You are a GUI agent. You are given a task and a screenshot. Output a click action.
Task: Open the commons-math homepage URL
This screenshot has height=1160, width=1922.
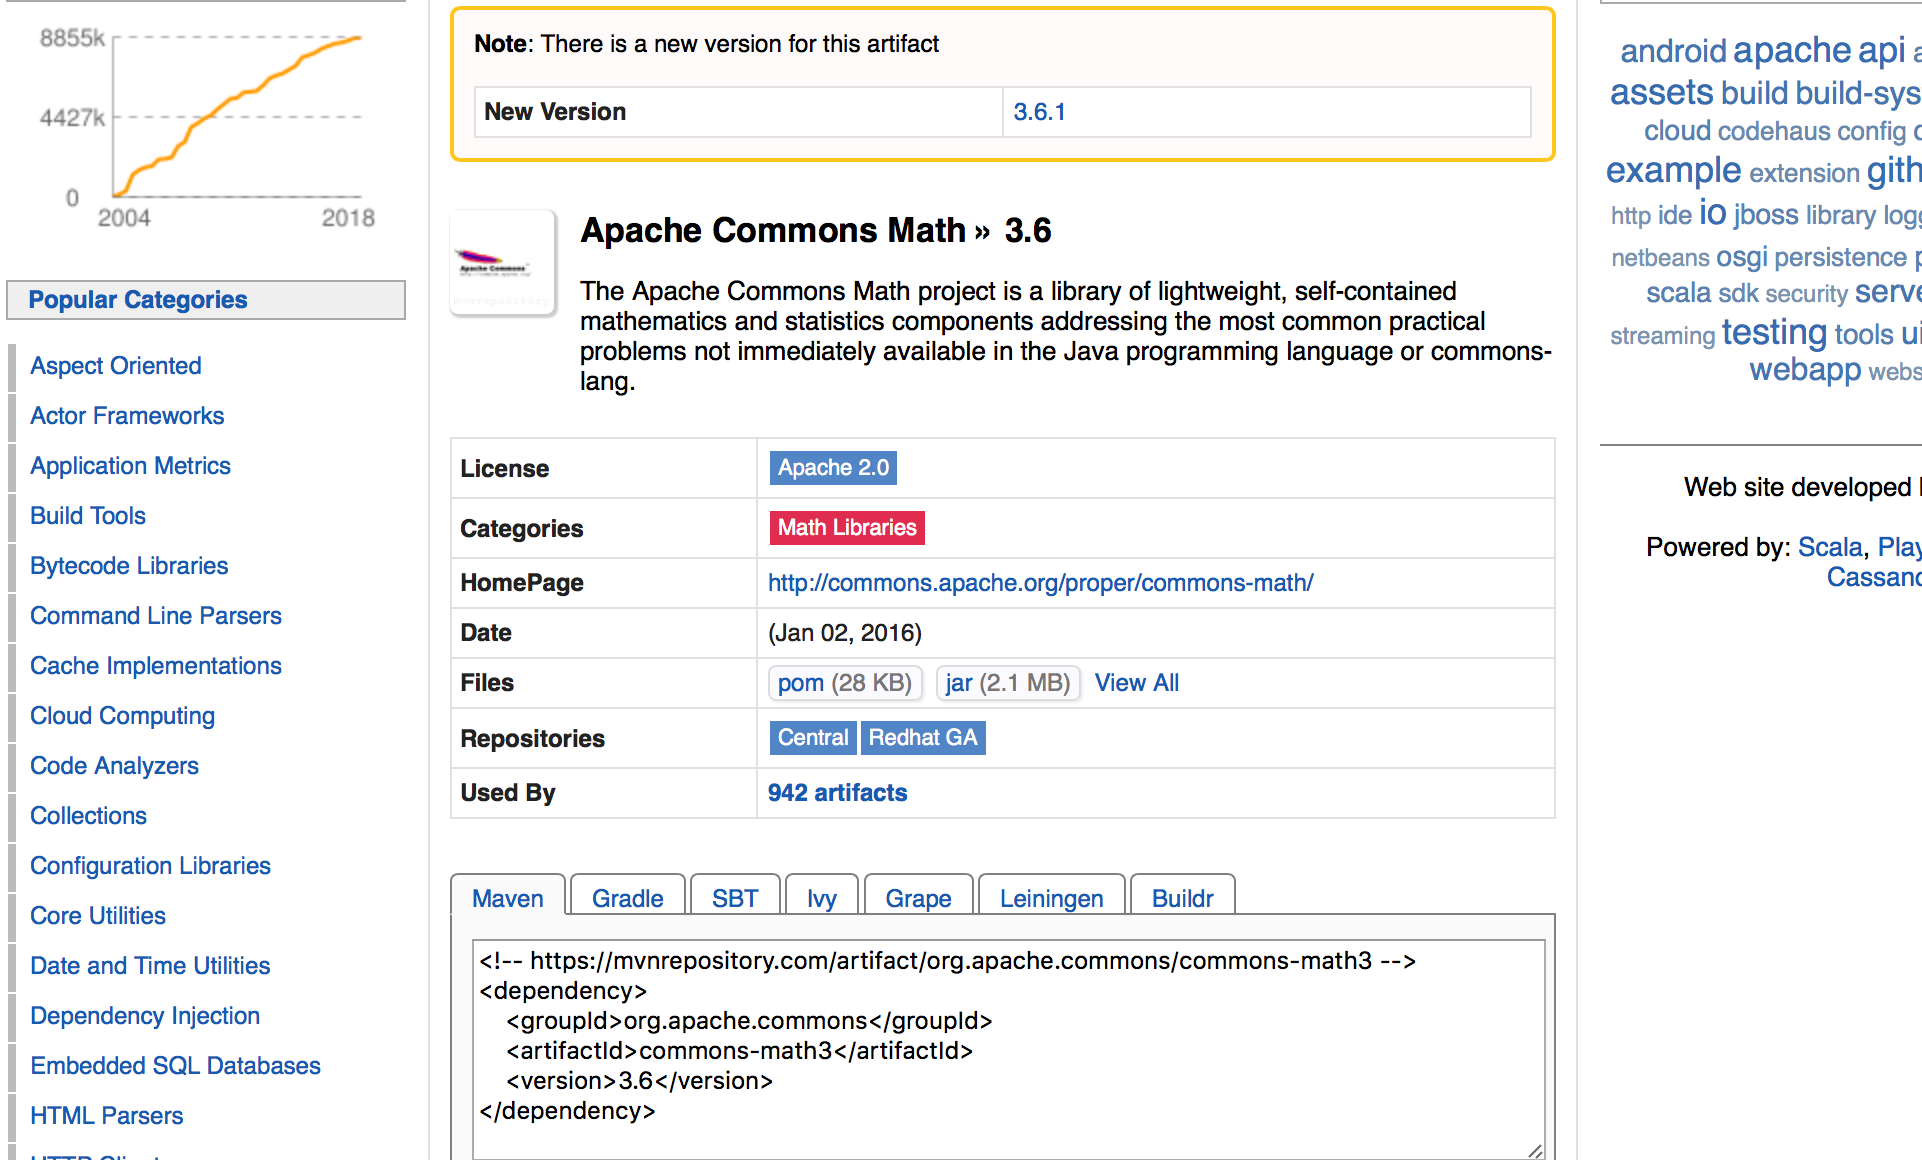1040,583
